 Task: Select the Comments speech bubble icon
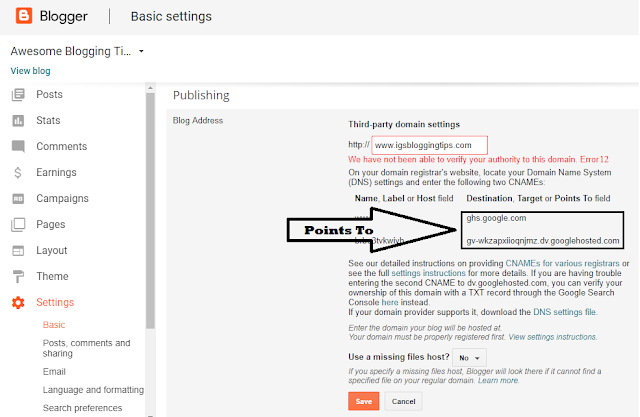tap(18, 146)
